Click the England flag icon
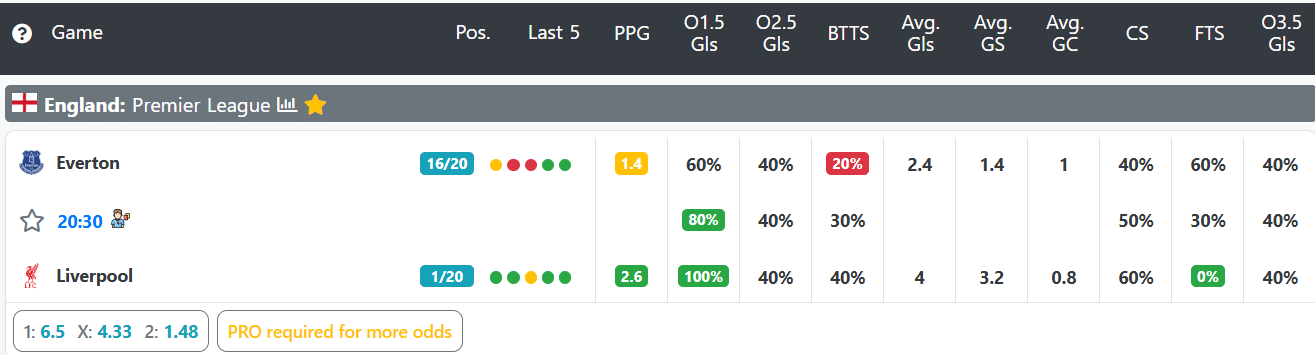 (x=25, y=104)
